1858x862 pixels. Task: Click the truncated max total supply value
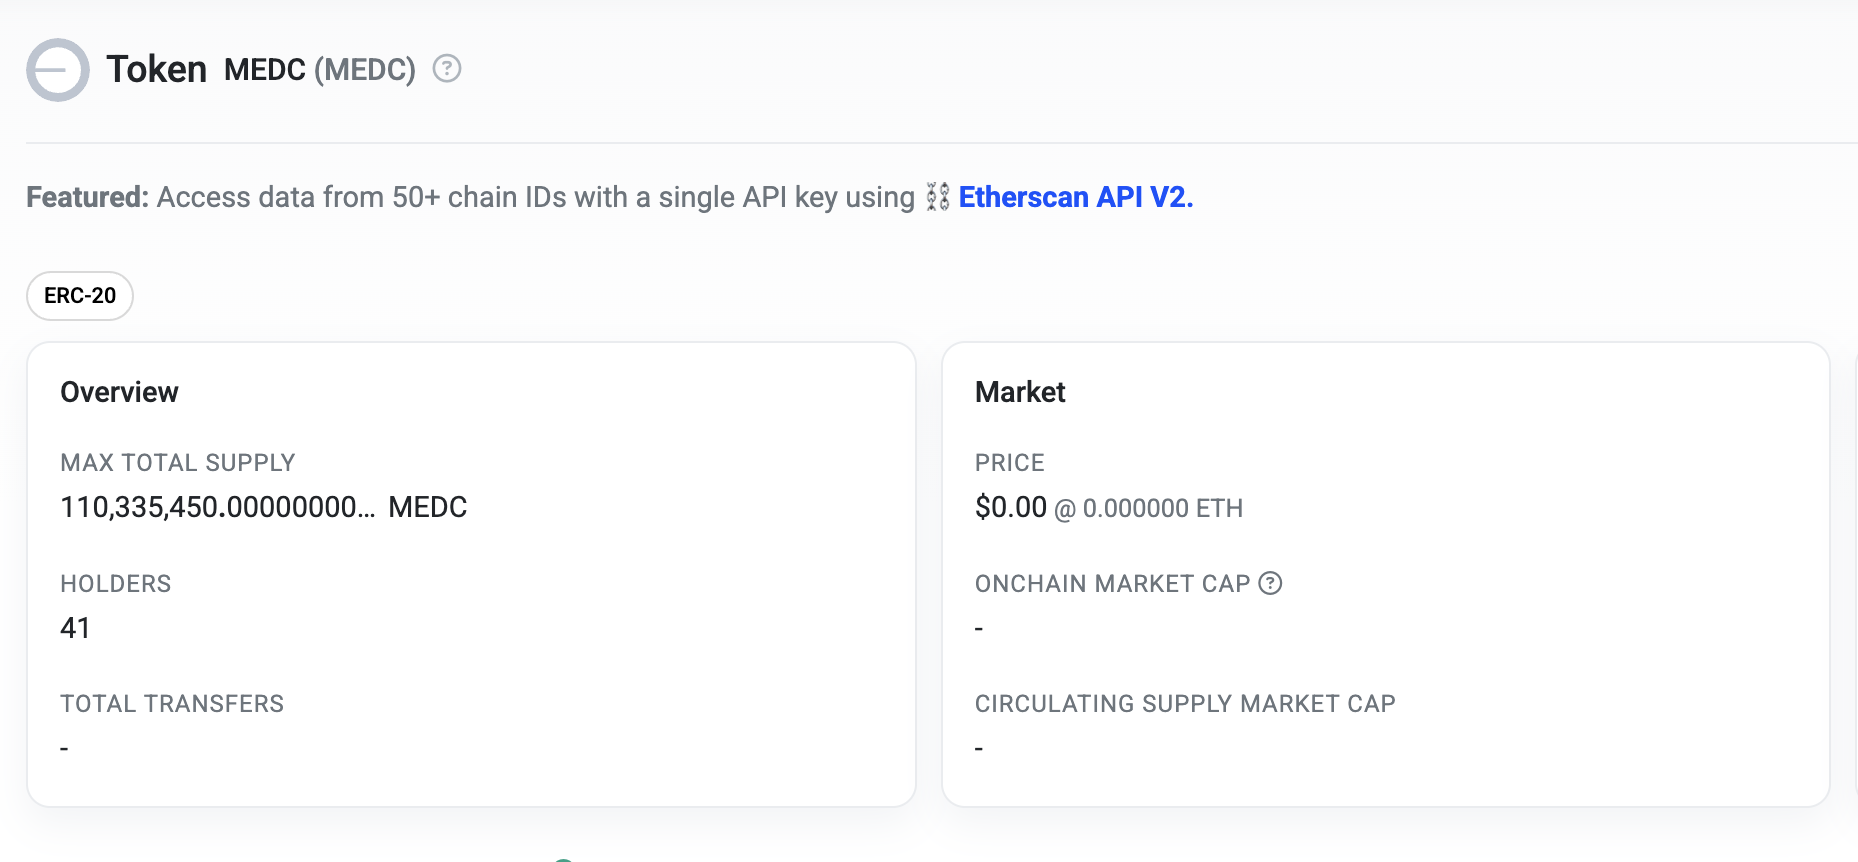click(217, 507)
